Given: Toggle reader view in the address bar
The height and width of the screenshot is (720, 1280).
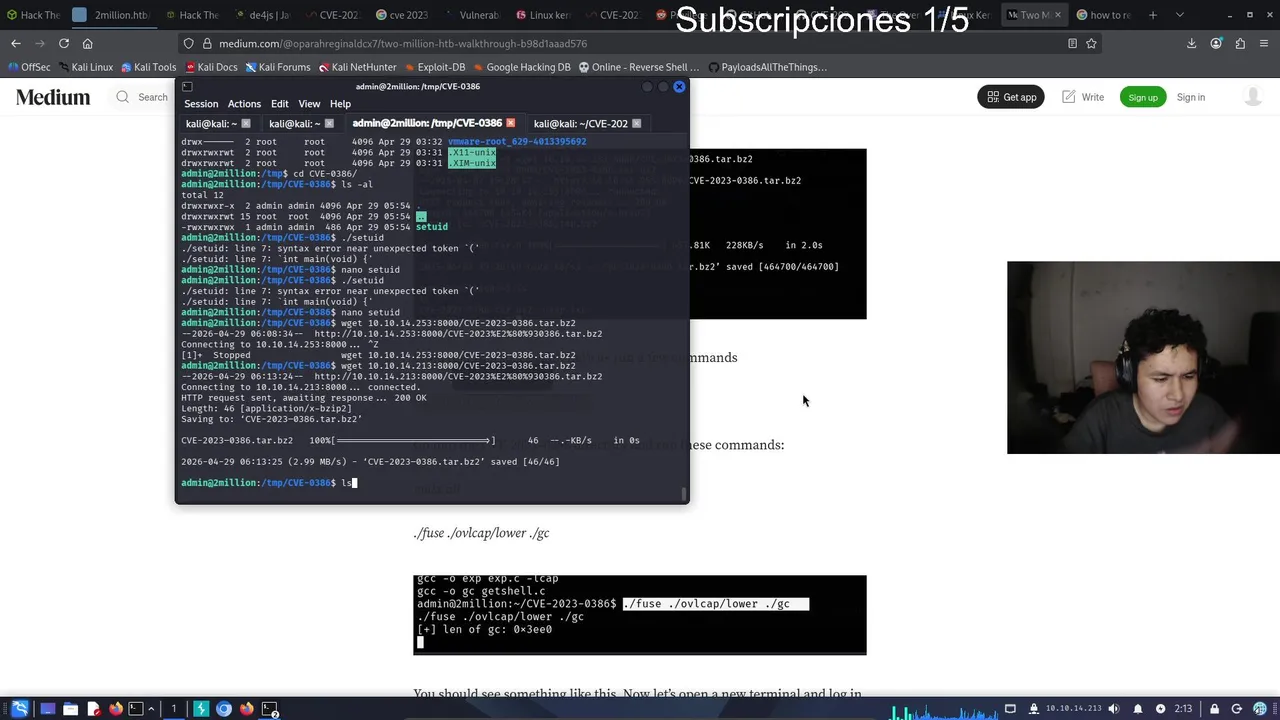Looking at the screenshot, I should (1072, 43).
